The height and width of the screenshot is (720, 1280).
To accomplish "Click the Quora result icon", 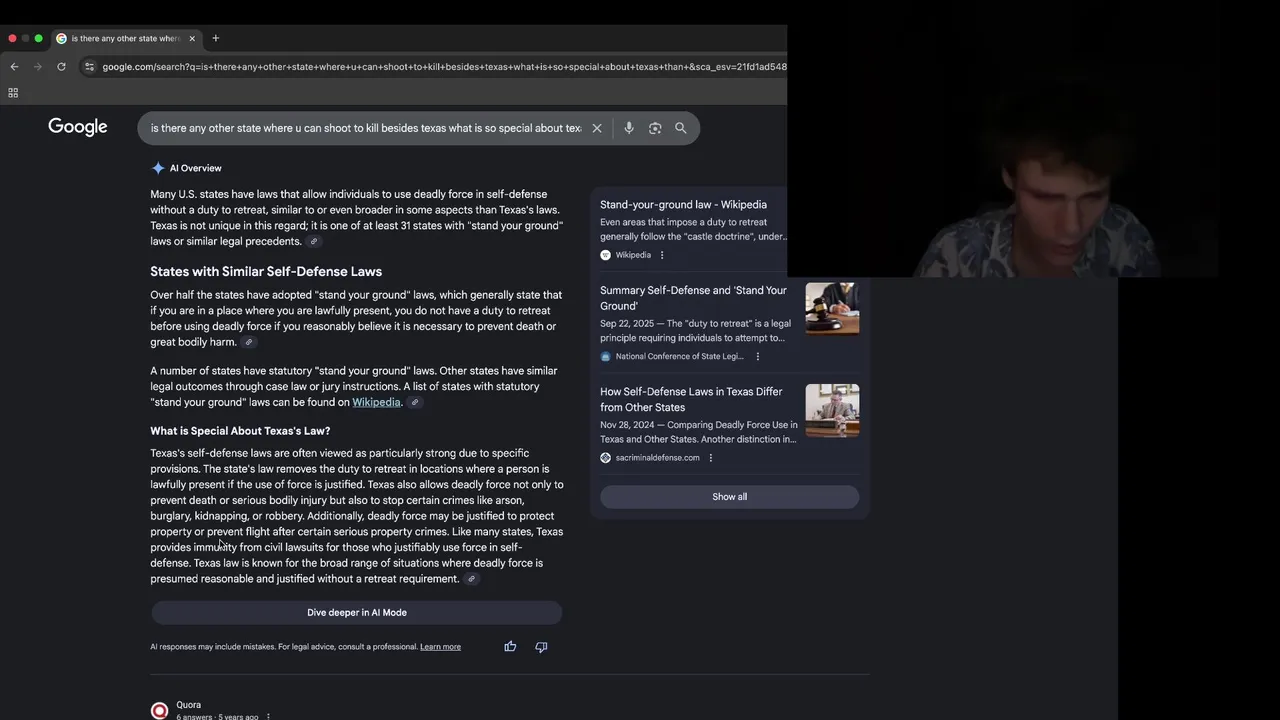I will (x=159, y=710).
